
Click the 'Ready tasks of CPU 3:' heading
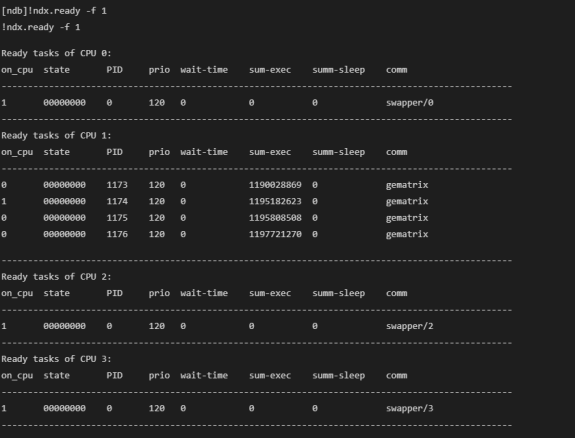pos(56,359)
